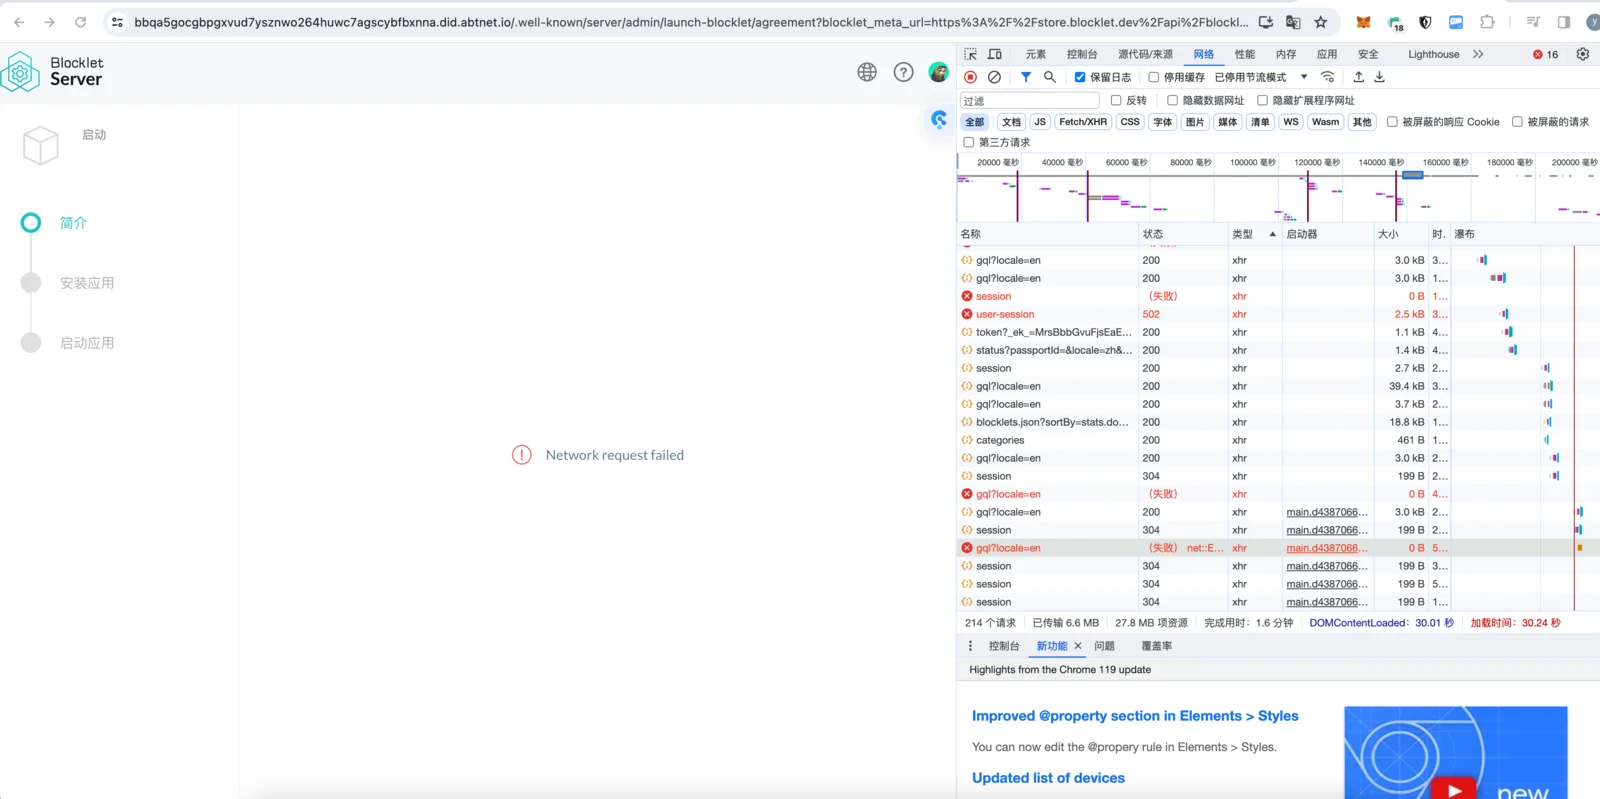Click the 过滤 filter input field

point(1030,100)
